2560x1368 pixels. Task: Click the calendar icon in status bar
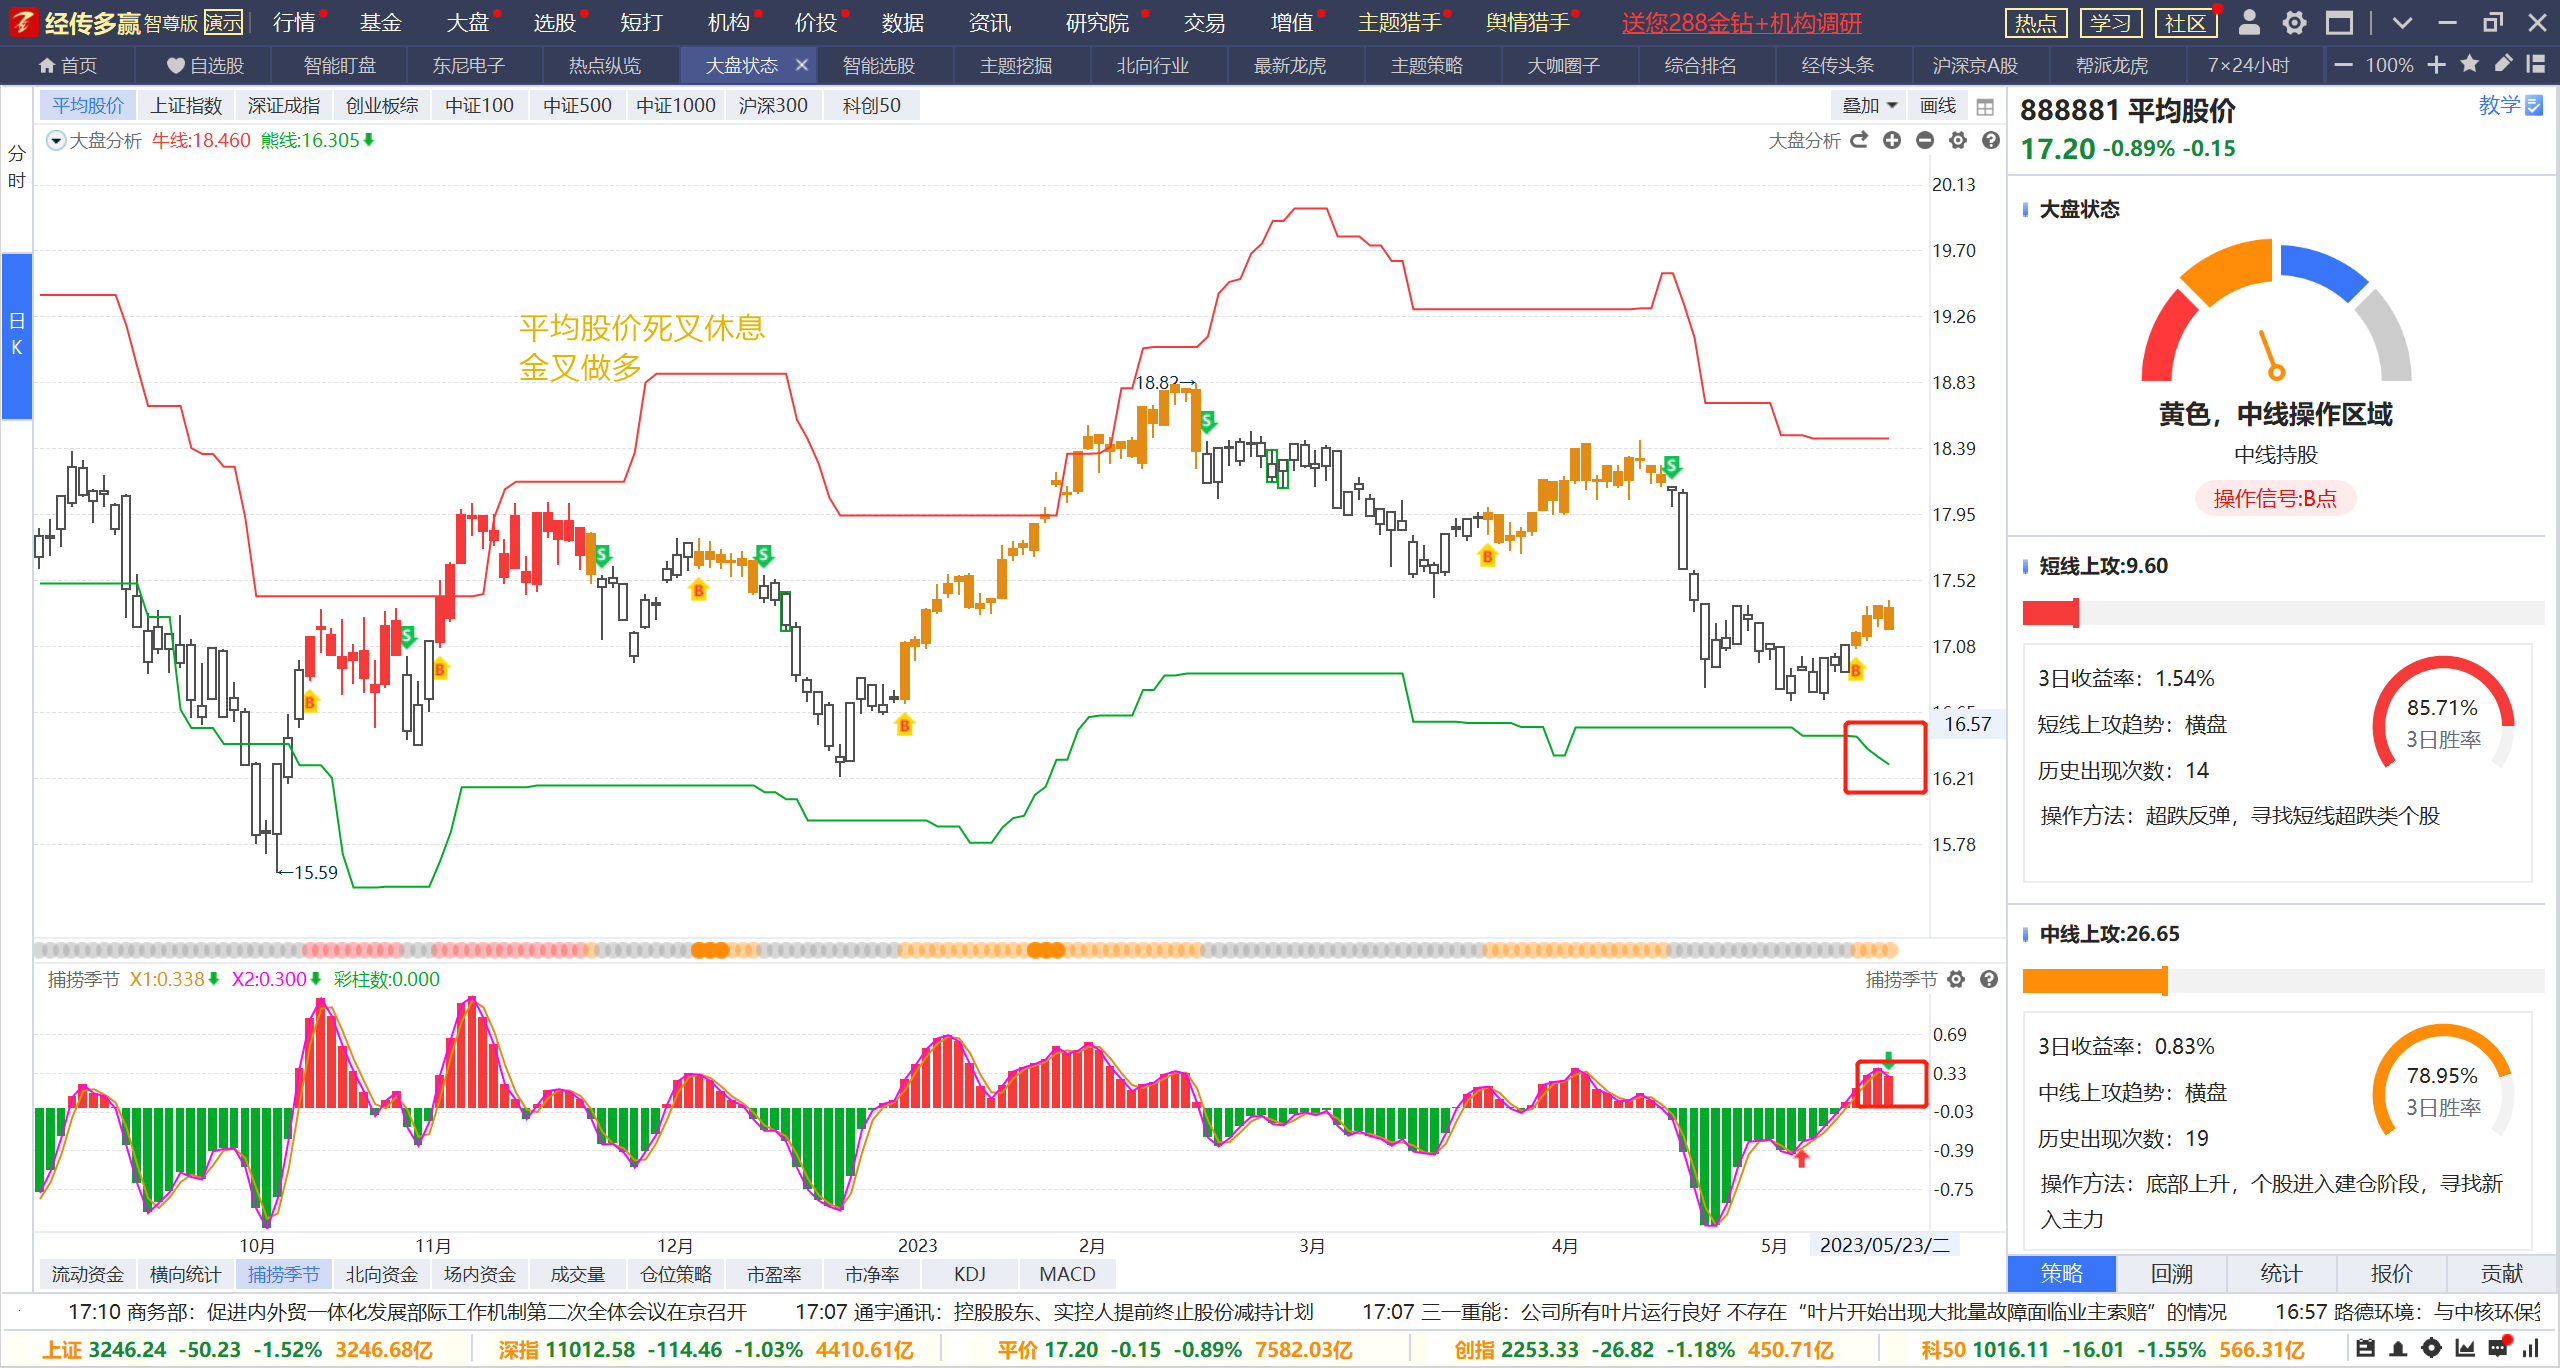point(2365,1348)
